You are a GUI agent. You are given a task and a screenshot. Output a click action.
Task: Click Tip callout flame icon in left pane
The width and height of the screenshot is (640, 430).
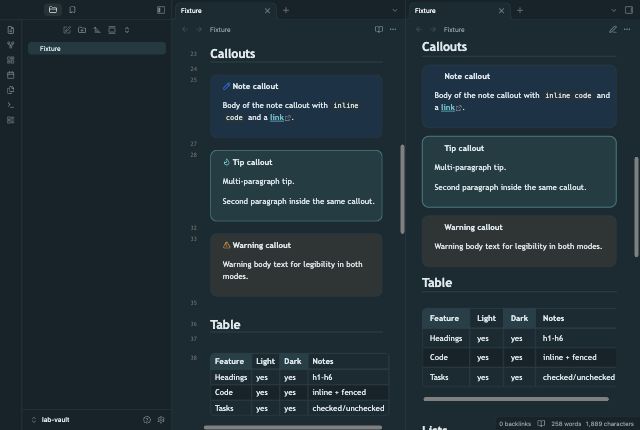227,162
